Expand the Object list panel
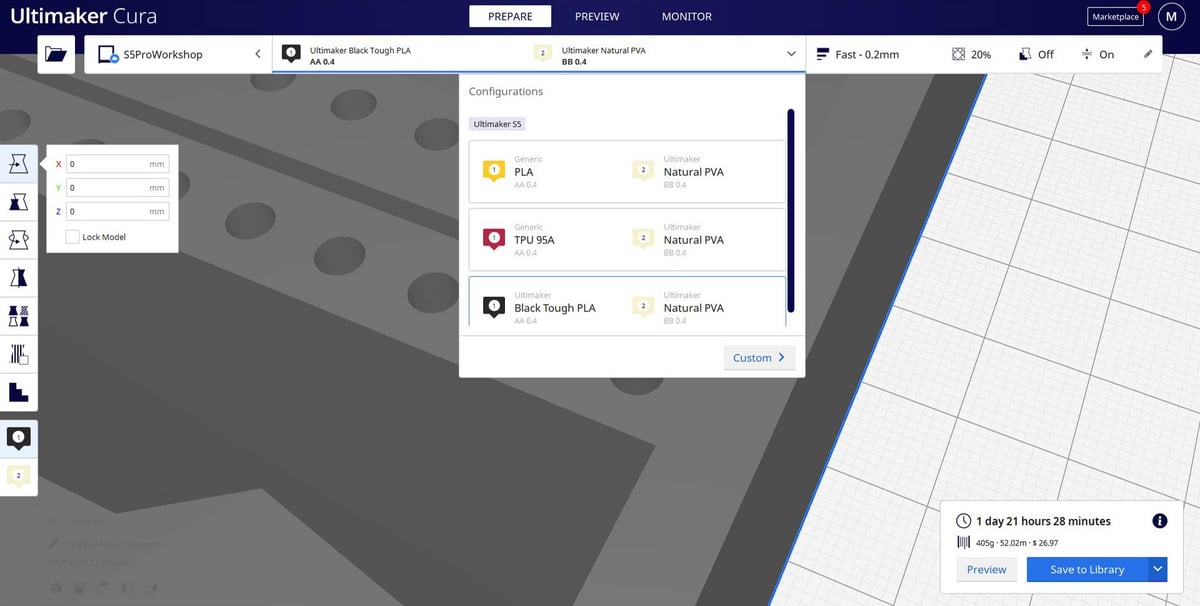 click(76, 521)
